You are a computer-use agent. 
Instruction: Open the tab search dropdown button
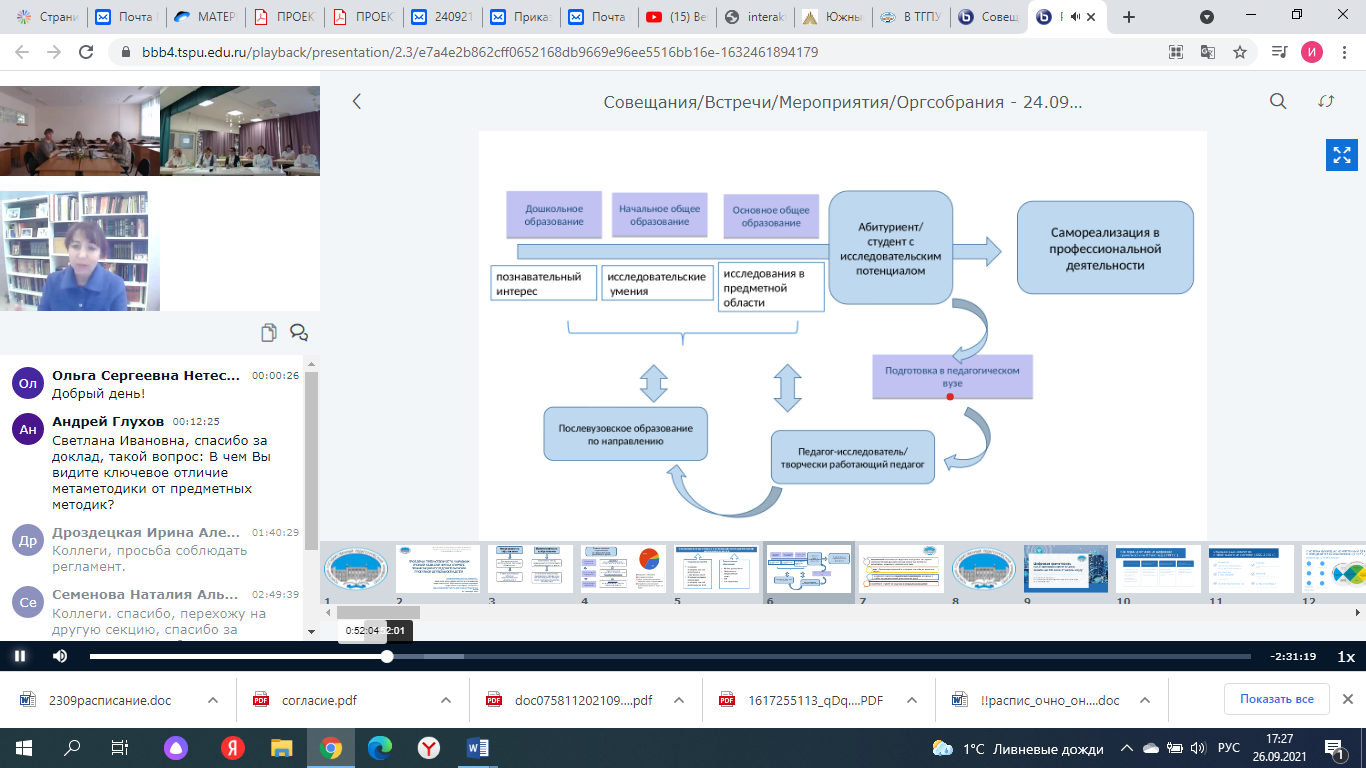tap(1207, 17)
